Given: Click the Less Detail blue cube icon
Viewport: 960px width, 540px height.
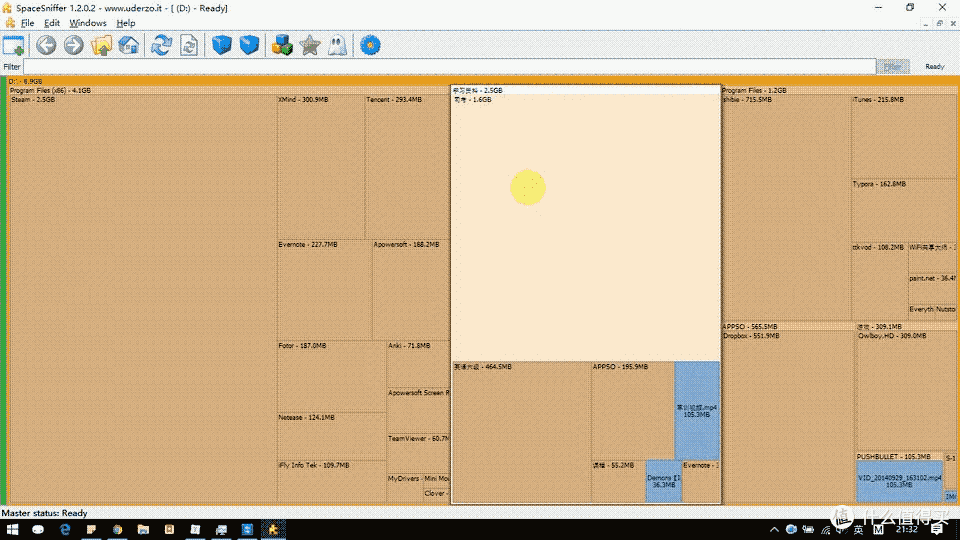Looking at the screenshot, I should [x=221, y=45].
